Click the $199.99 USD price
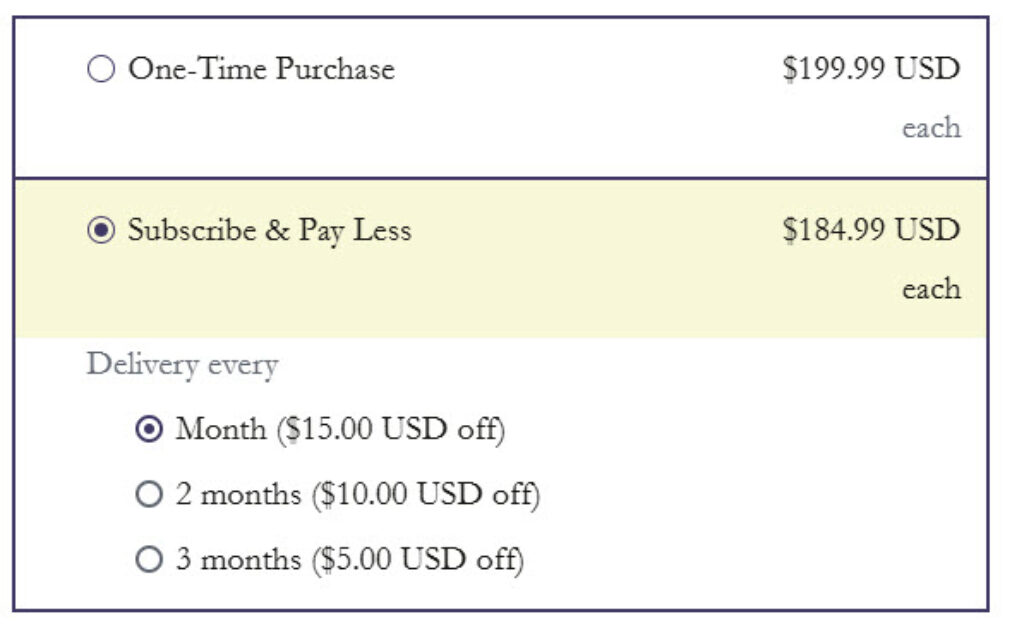The height and width of the screenshot is (626, 1024). (870, 69)
